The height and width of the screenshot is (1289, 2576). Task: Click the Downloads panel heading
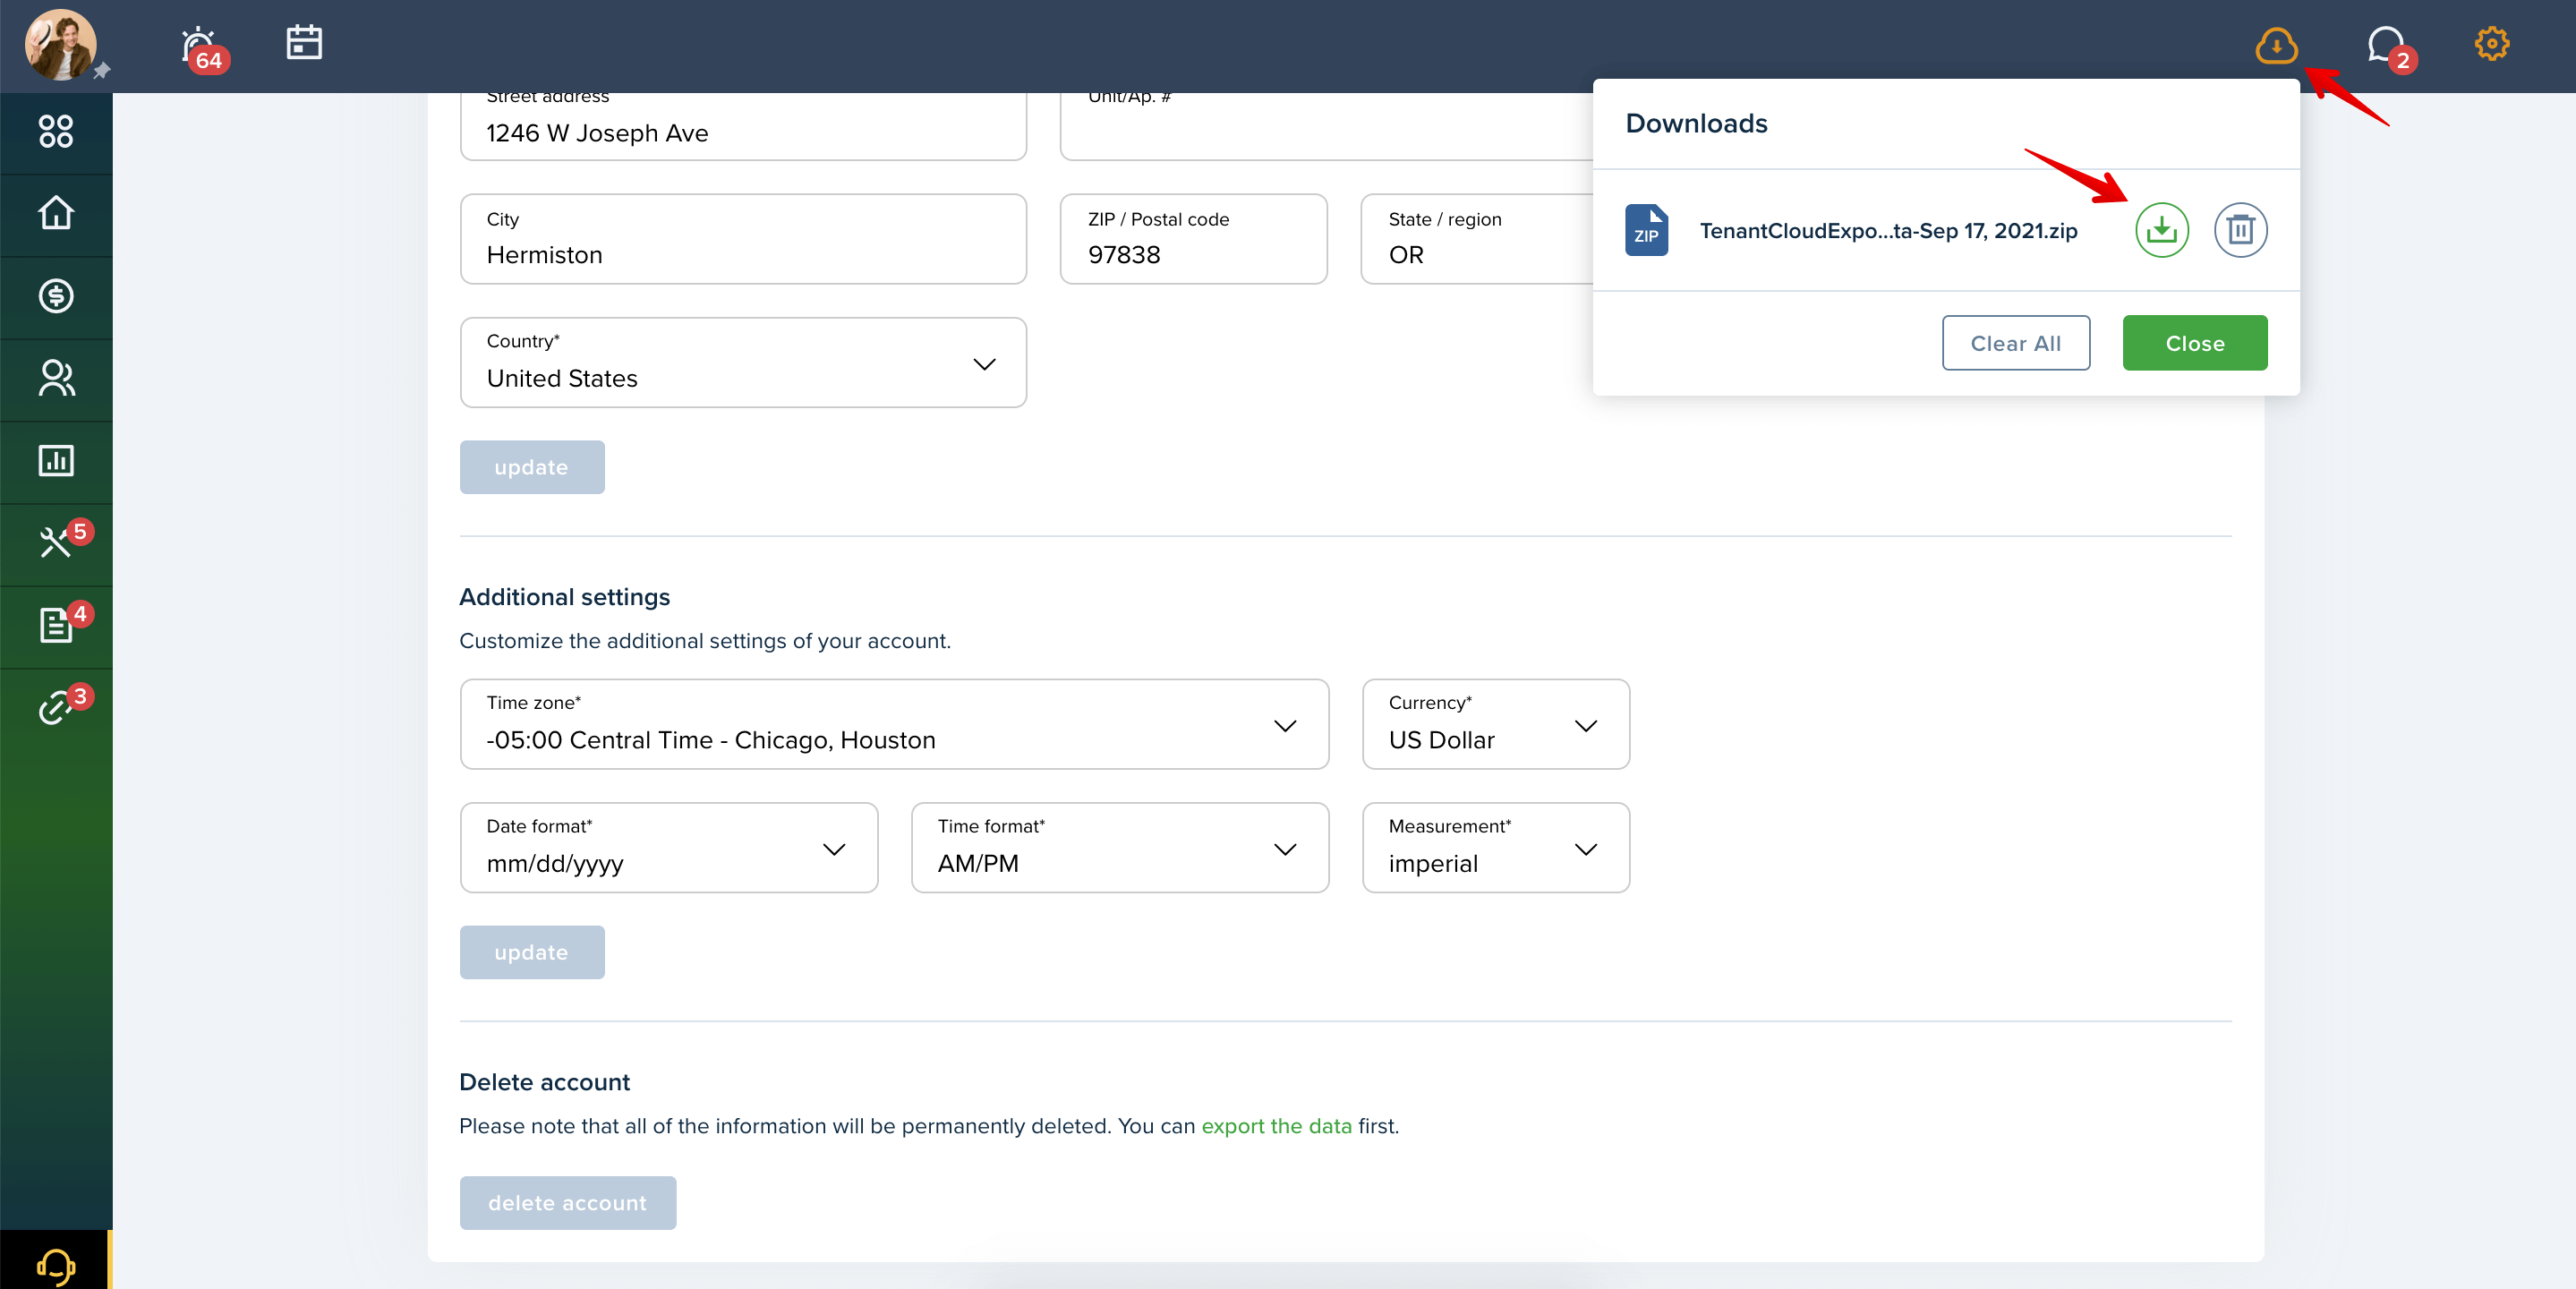(x=1696, y=123)
